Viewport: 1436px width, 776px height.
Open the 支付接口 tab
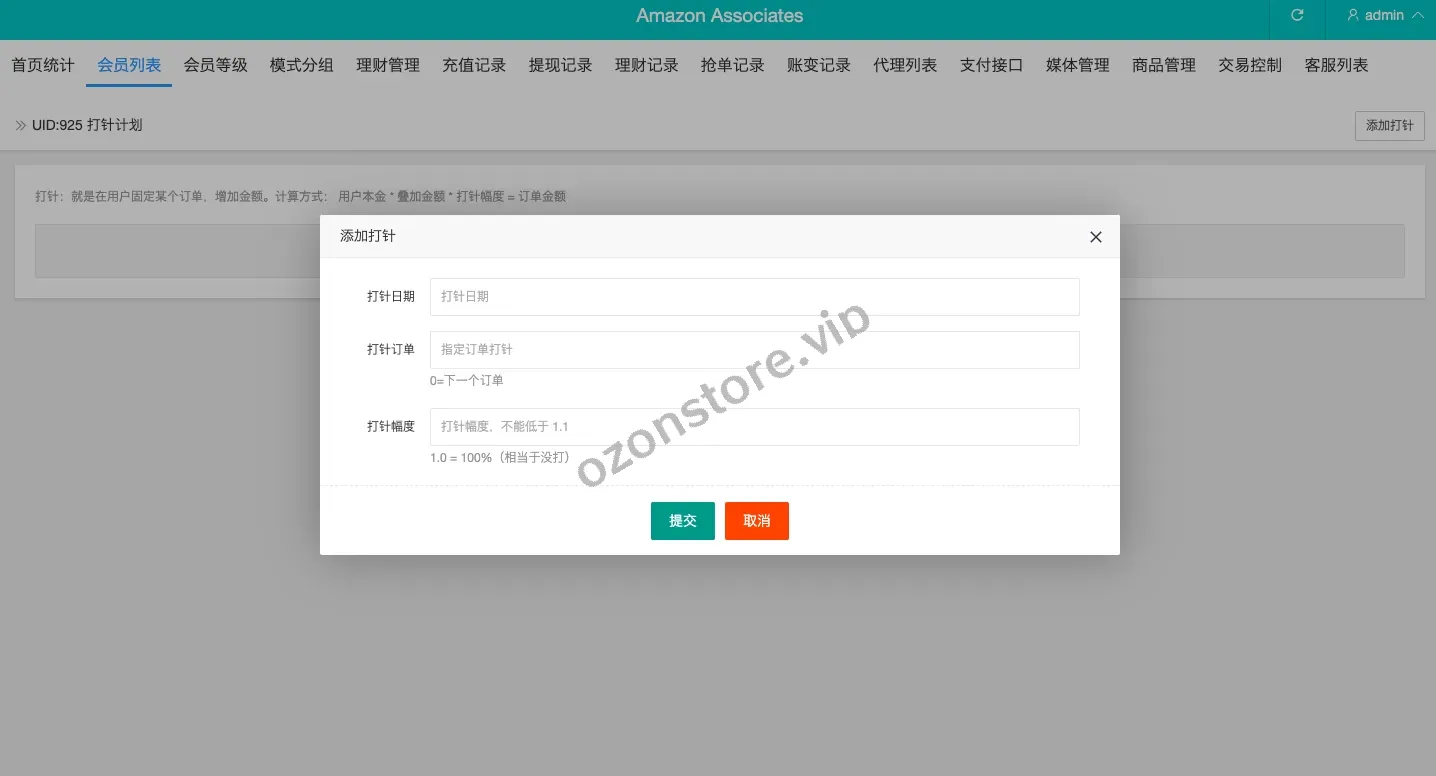(991, 66)
